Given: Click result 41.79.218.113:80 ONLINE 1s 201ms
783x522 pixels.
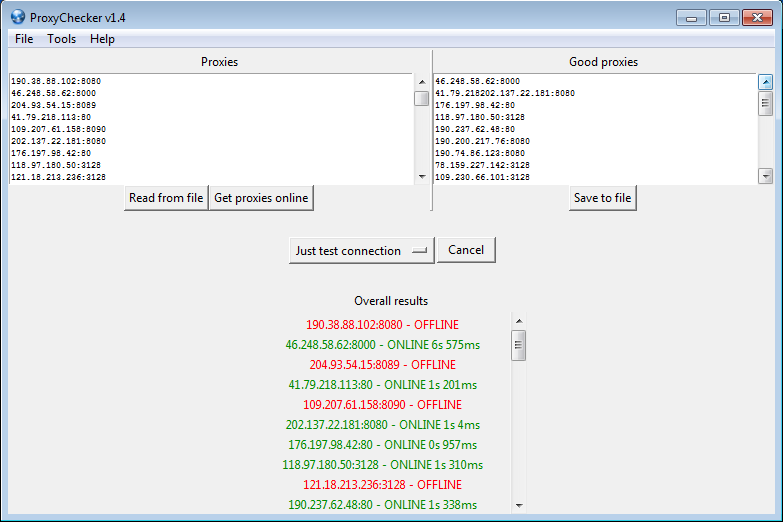Looking at the screenshot, I should pyautogui.click(x=383, y=385).
